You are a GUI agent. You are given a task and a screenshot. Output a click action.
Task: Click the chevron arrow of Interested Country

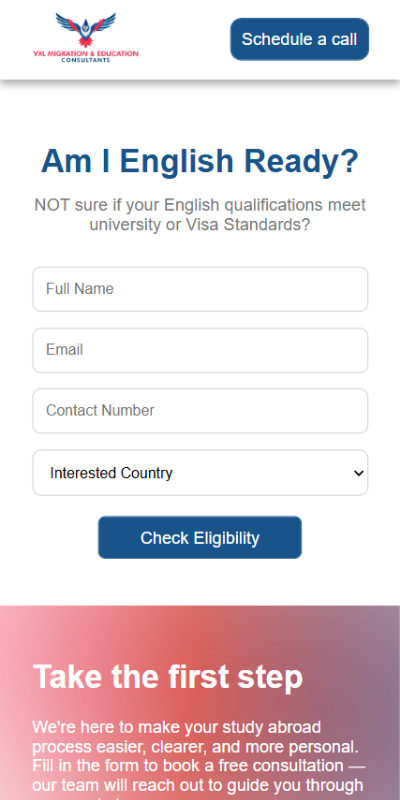tap(359, 473)
